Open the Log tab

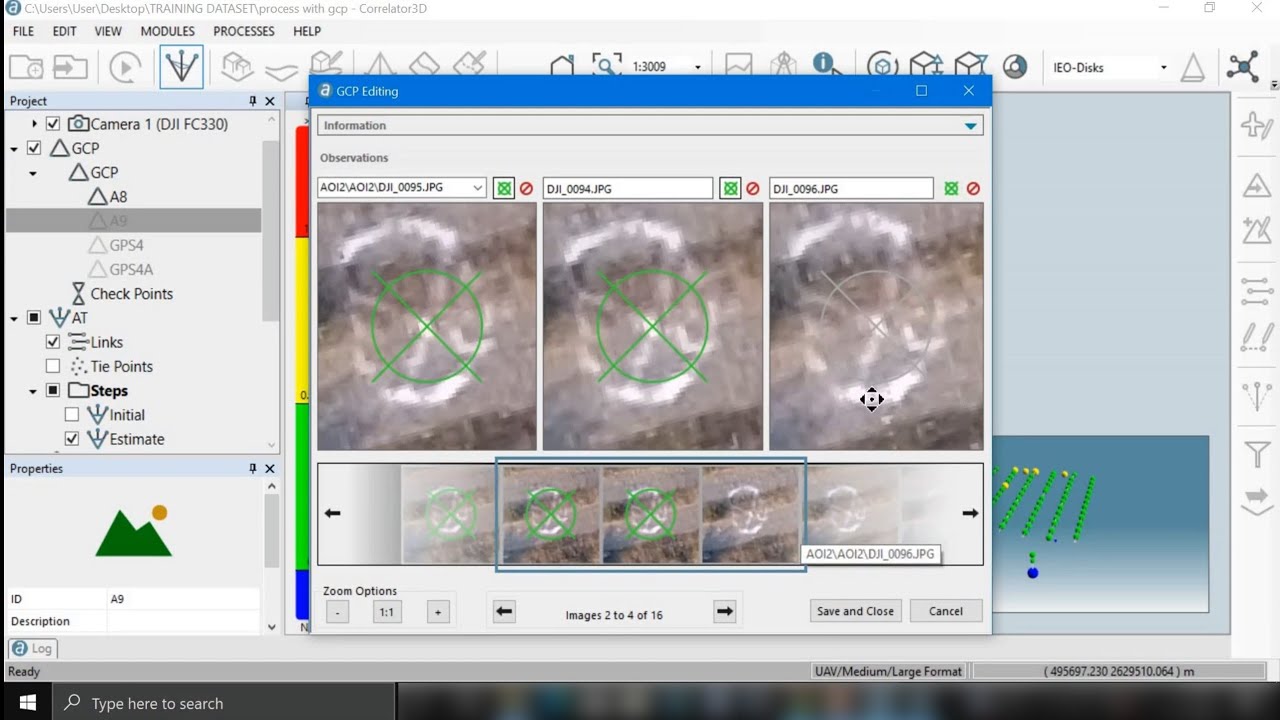click(x=32, y=648)
